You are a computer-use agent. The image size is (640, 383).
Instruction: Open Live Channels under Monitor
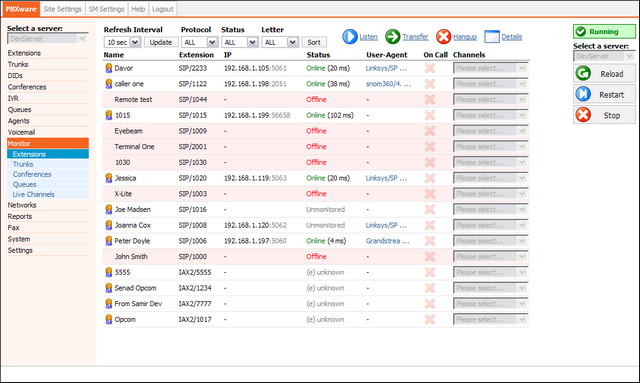click(x=33, y=194)
